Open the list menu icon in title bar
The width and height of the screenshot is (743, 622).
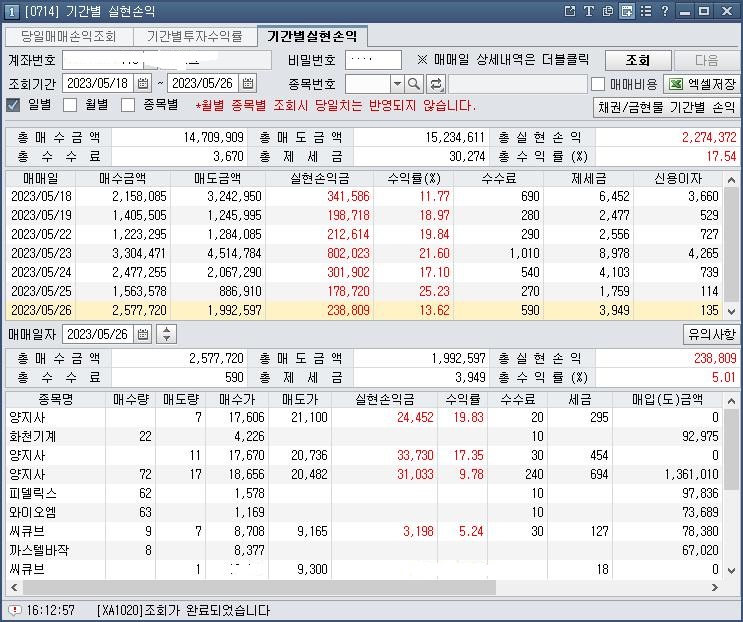(645, 11)
